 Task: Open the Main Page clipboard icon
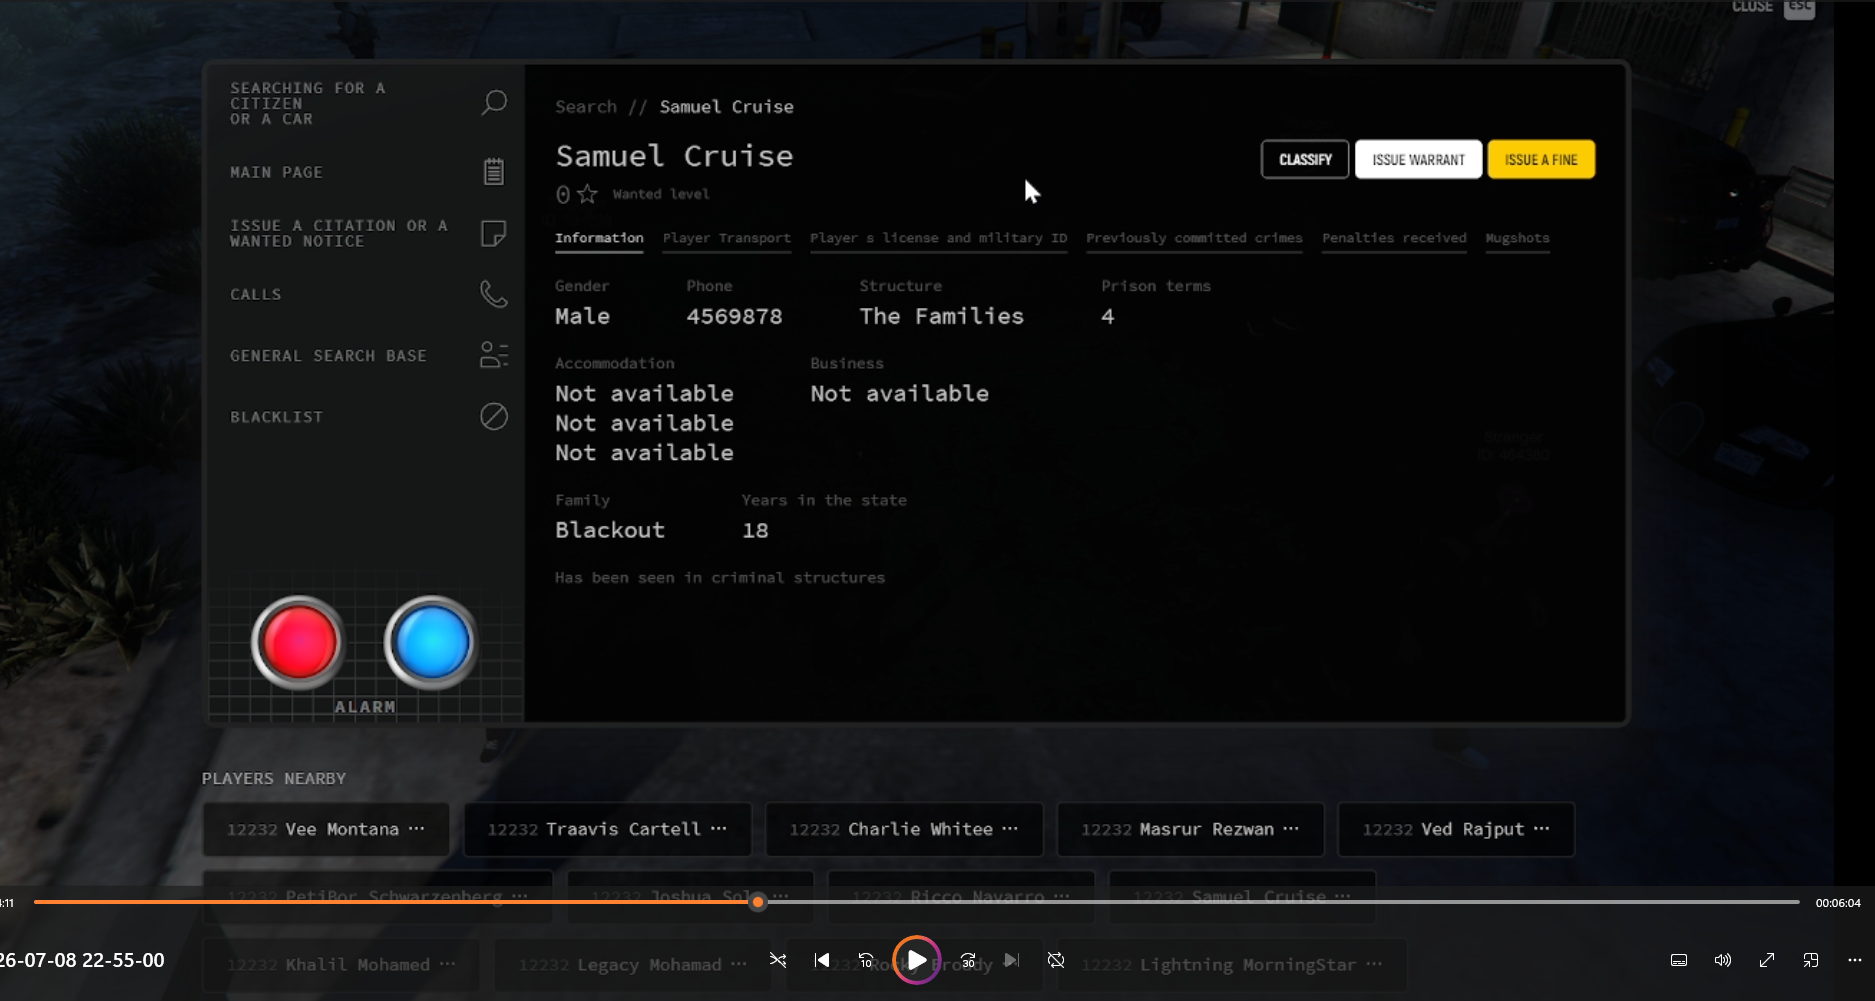494,172
